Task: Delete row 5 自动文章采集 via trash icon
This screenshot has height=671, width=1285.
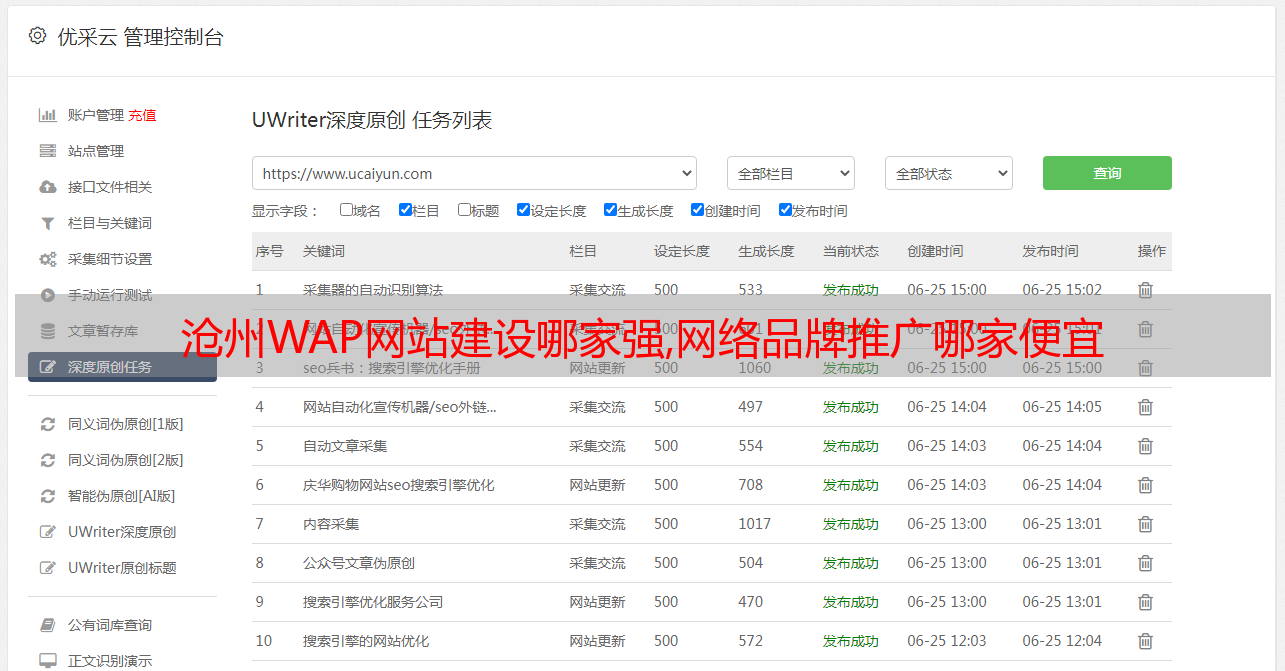Action: coord(1145,446)
